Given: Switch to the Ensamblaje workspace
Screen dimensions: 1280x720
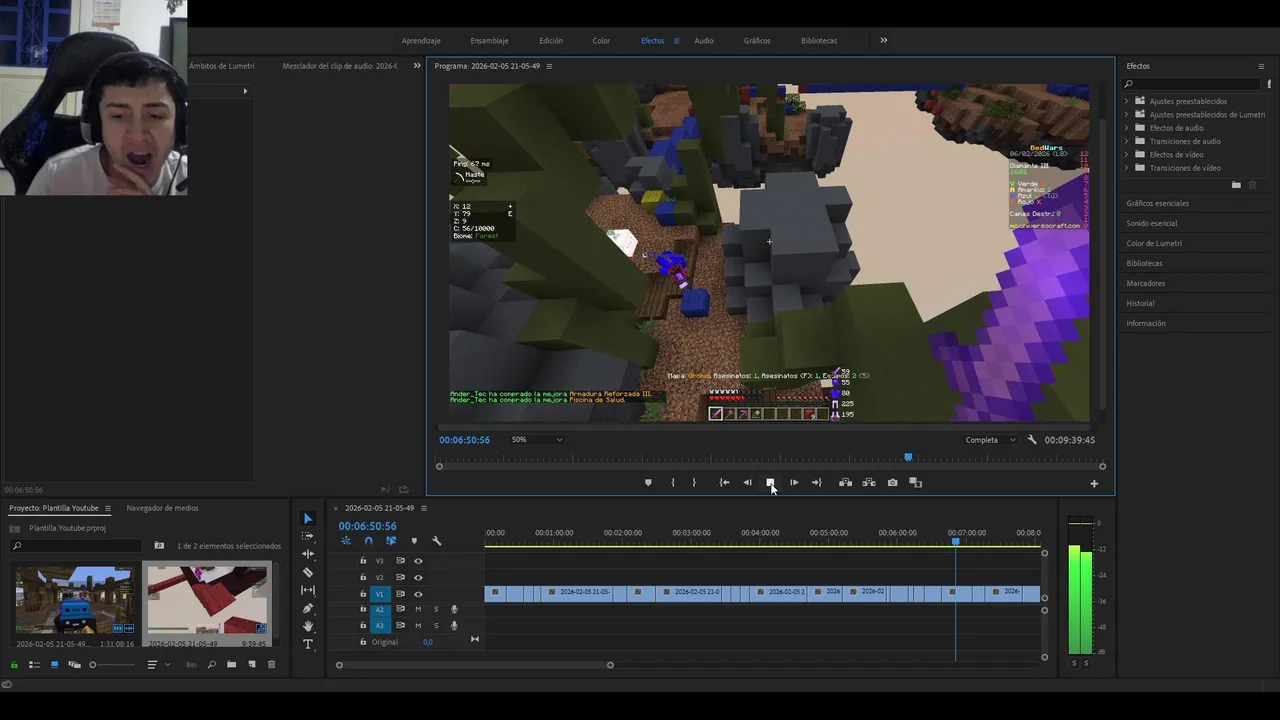Looking at the screenshot, I should coord(489,41).
